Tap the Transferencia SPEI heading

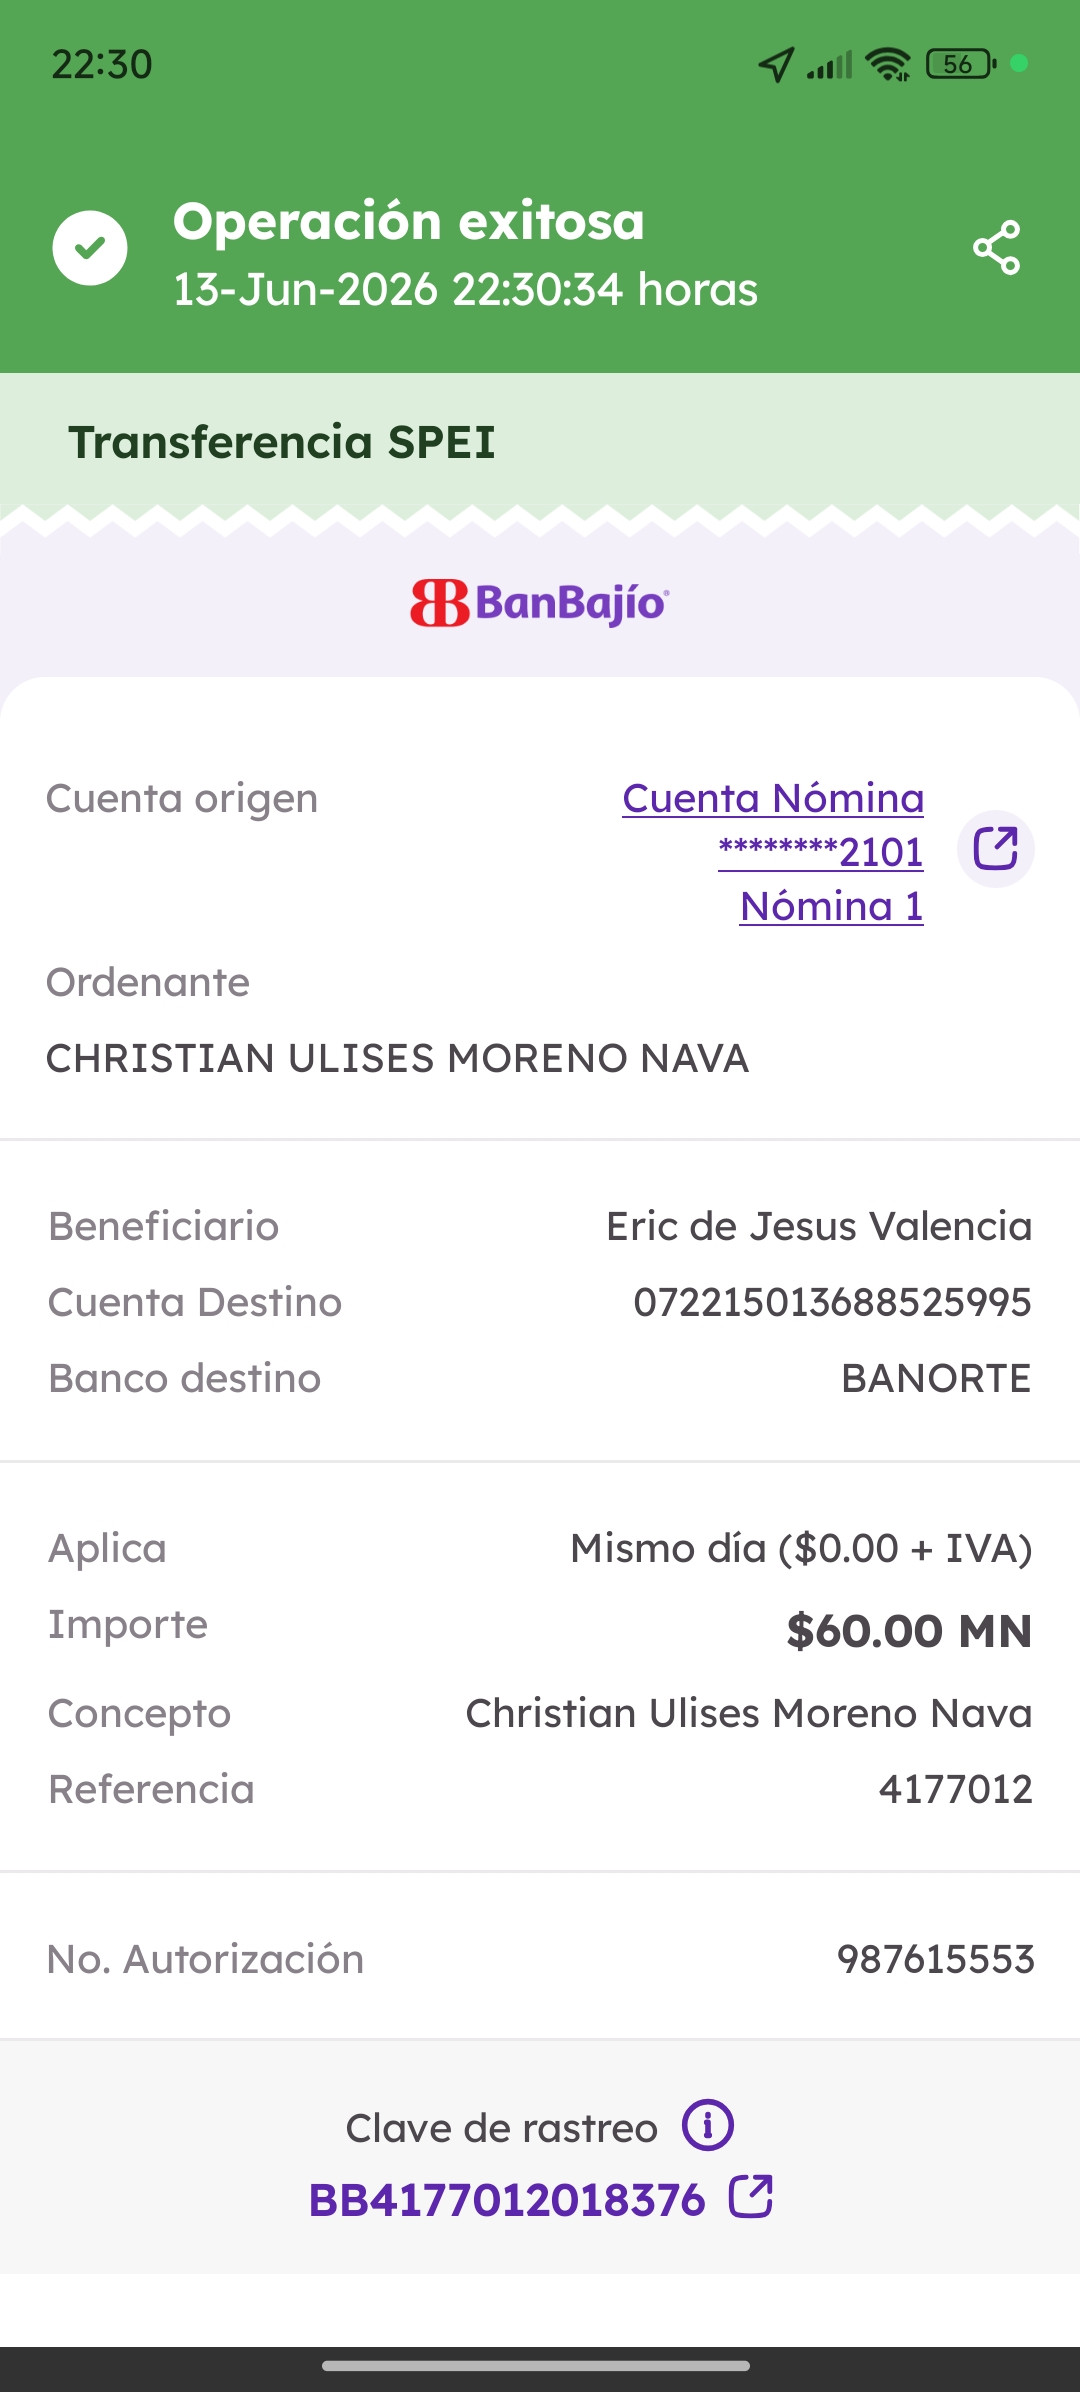(x=282, y=442)
